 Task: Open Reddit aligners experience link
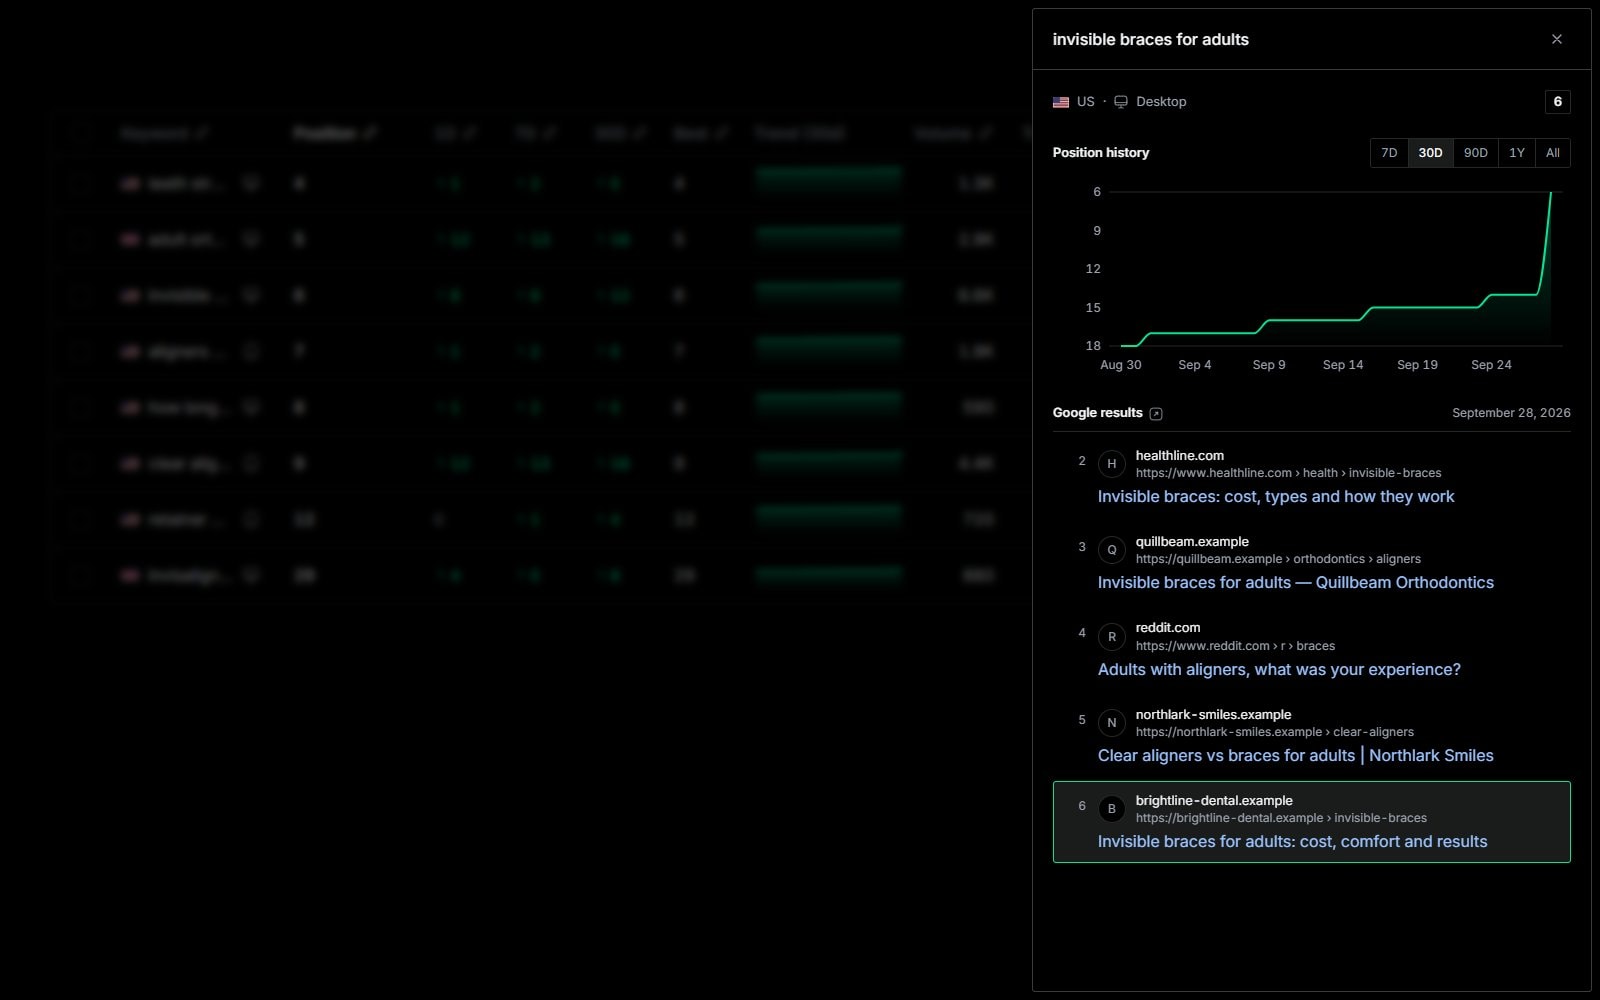tap(1279, 670)
